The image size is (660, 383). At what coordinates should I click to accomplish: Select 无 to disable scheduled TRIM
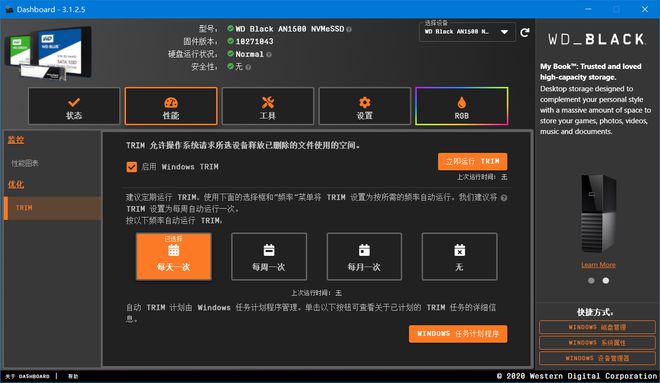click(x=459, y=256)
